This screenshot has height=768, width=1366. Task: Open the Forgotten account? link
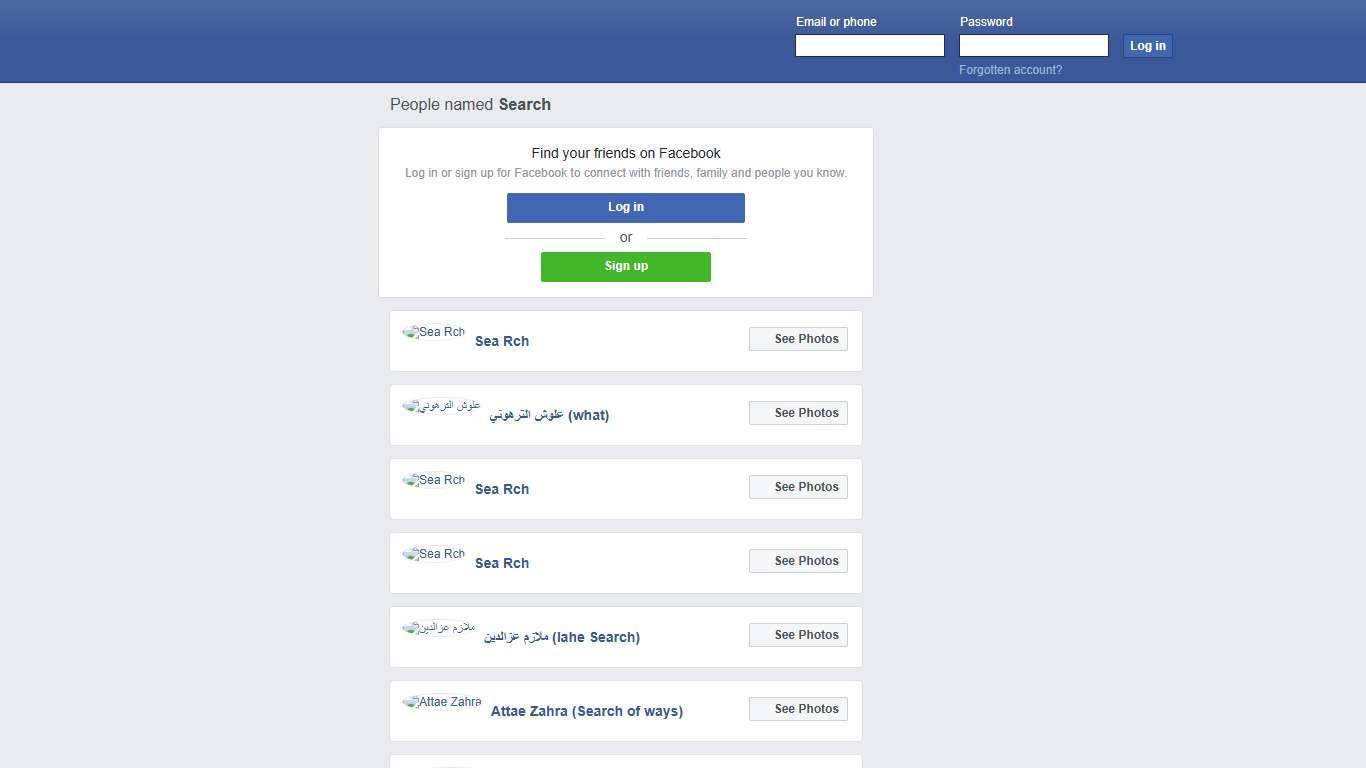pos(1010,69)
